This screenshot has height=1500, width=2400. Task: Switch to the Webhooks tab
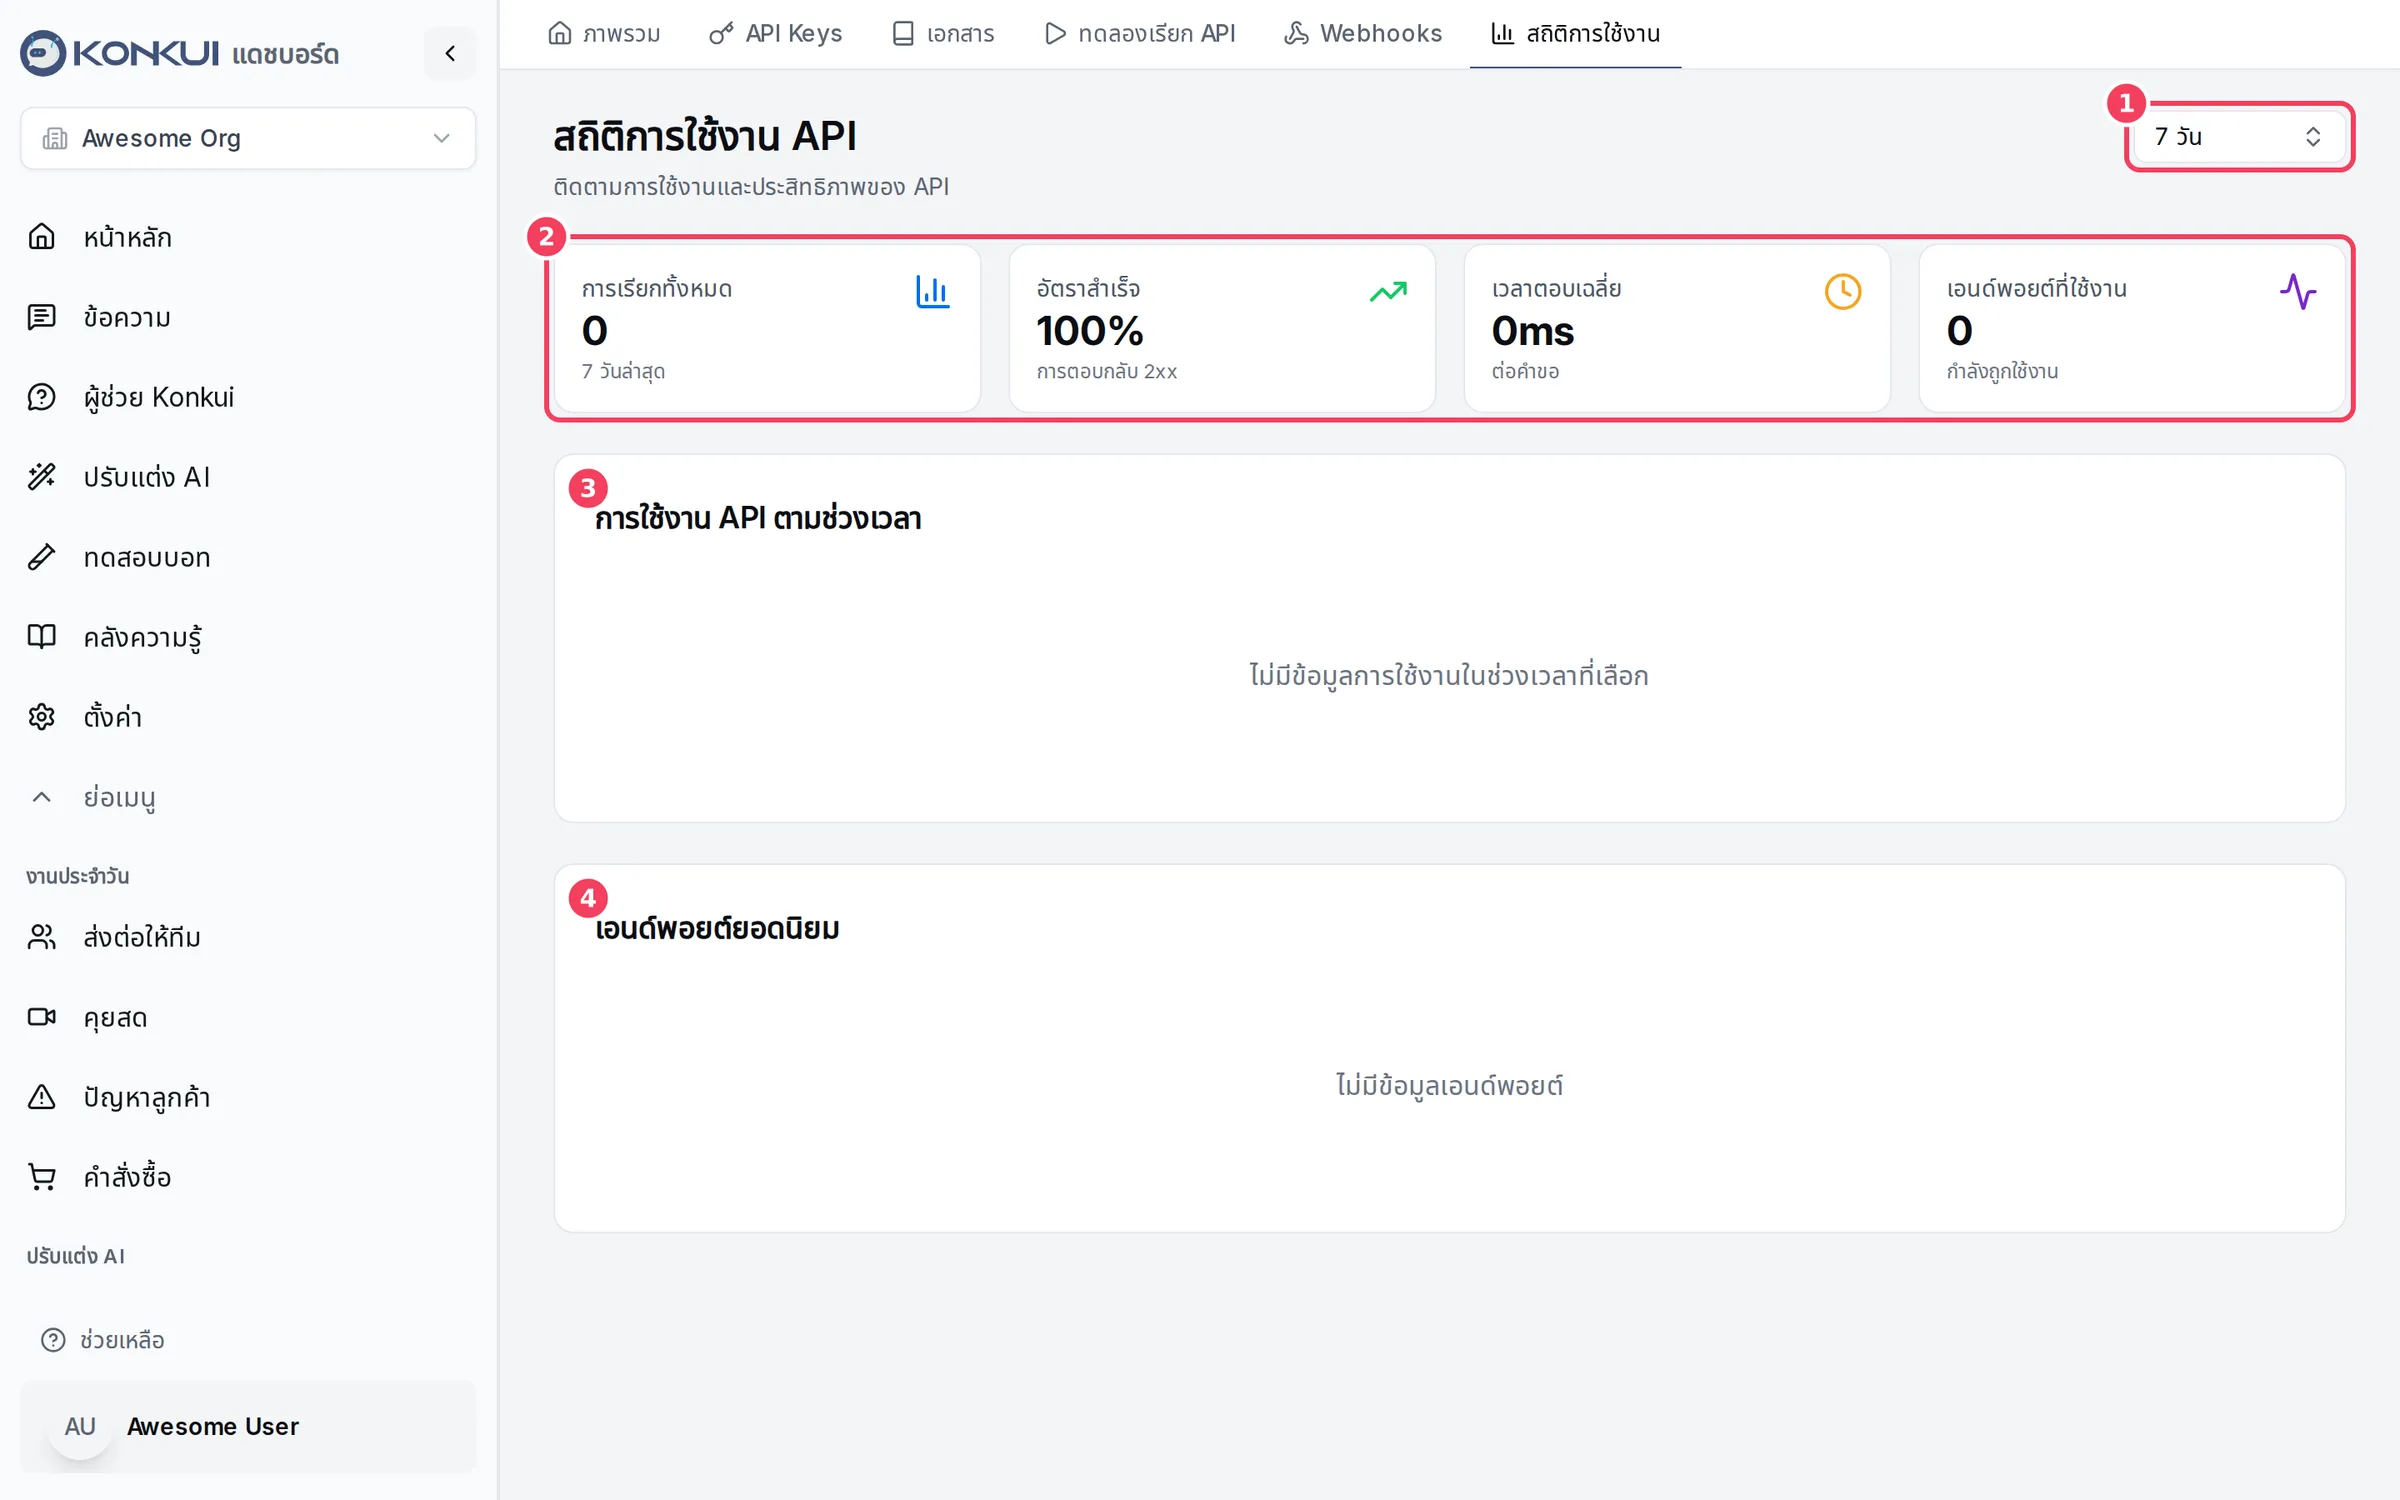point(1363,34)
